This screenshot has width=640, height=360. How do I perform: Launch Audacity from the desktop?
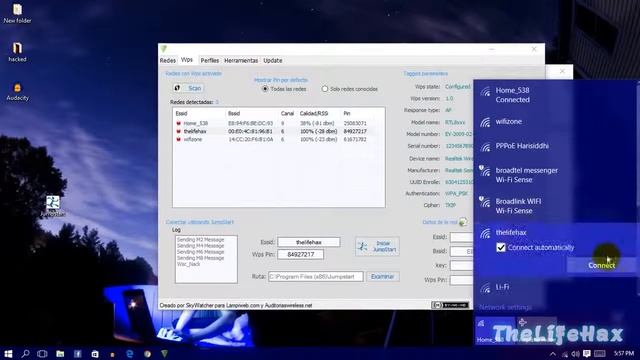(x=17, y=91)
